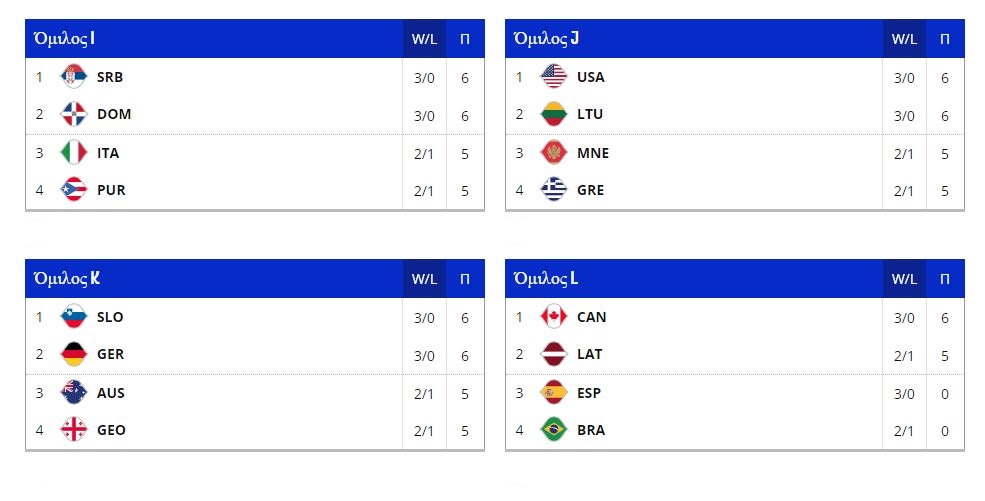Image resolution: width=985 pixels, height=501 pixels.
Task: Select the Όμιλος K group header
Action: 67,279
